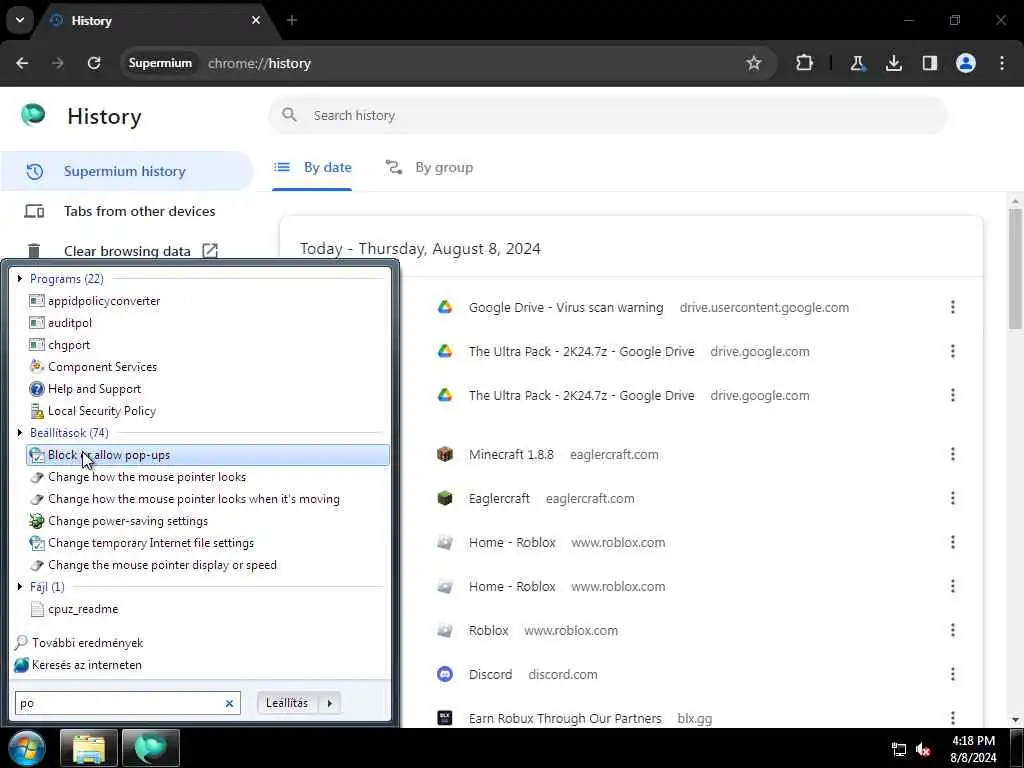The width and height of the screenshot is (1024, 768).
Task: Open the network icon in the system tray
Action: 899,749
